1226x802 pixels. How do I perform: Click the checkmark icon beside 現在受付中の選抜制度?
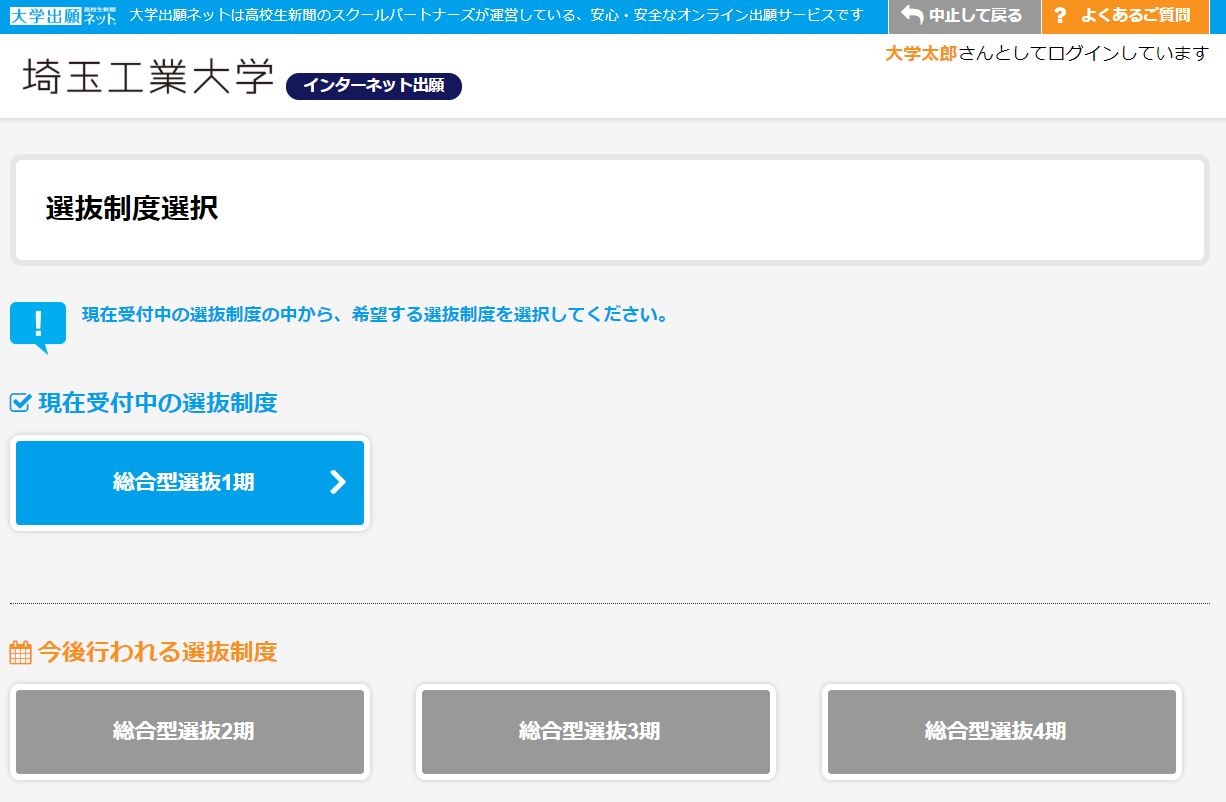point(20,403)
